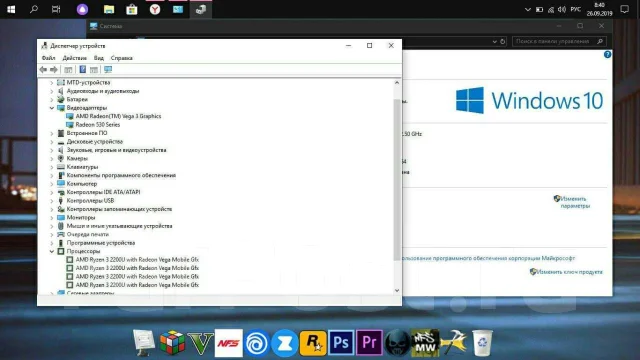Launch Premiere Pro from the dock
This screenshot has height=360, width=640.
point(369,343)
